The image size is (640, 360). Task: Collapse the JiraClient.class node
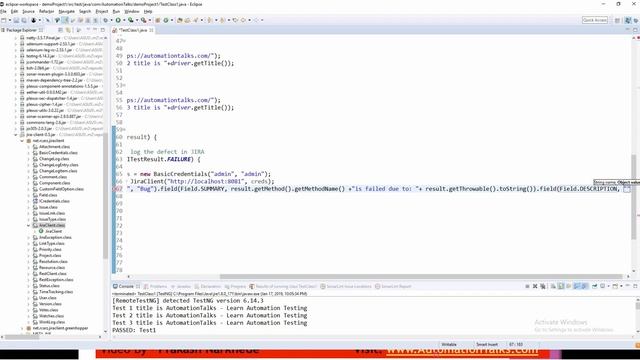click(28, 225)
